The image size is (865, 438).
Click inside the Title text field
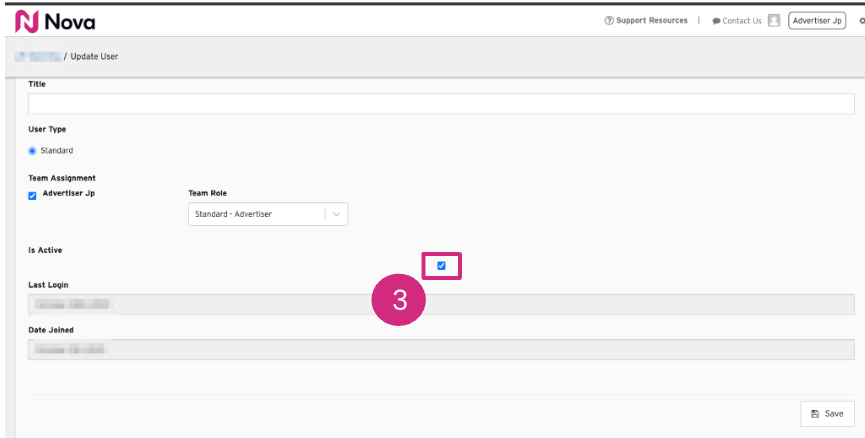441,104
